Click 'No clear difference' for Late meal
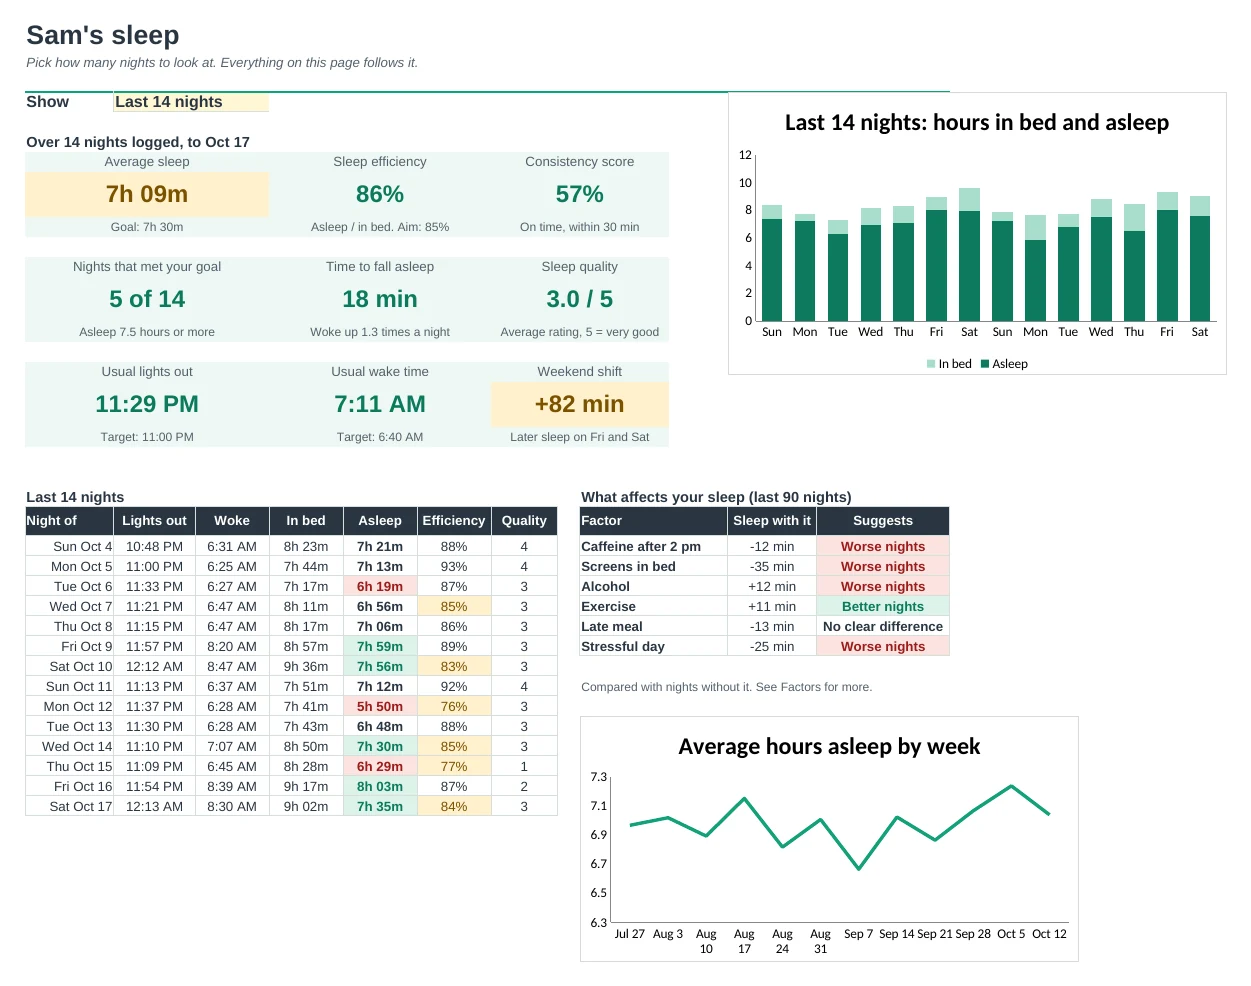1251x986 pixels. 883,627
